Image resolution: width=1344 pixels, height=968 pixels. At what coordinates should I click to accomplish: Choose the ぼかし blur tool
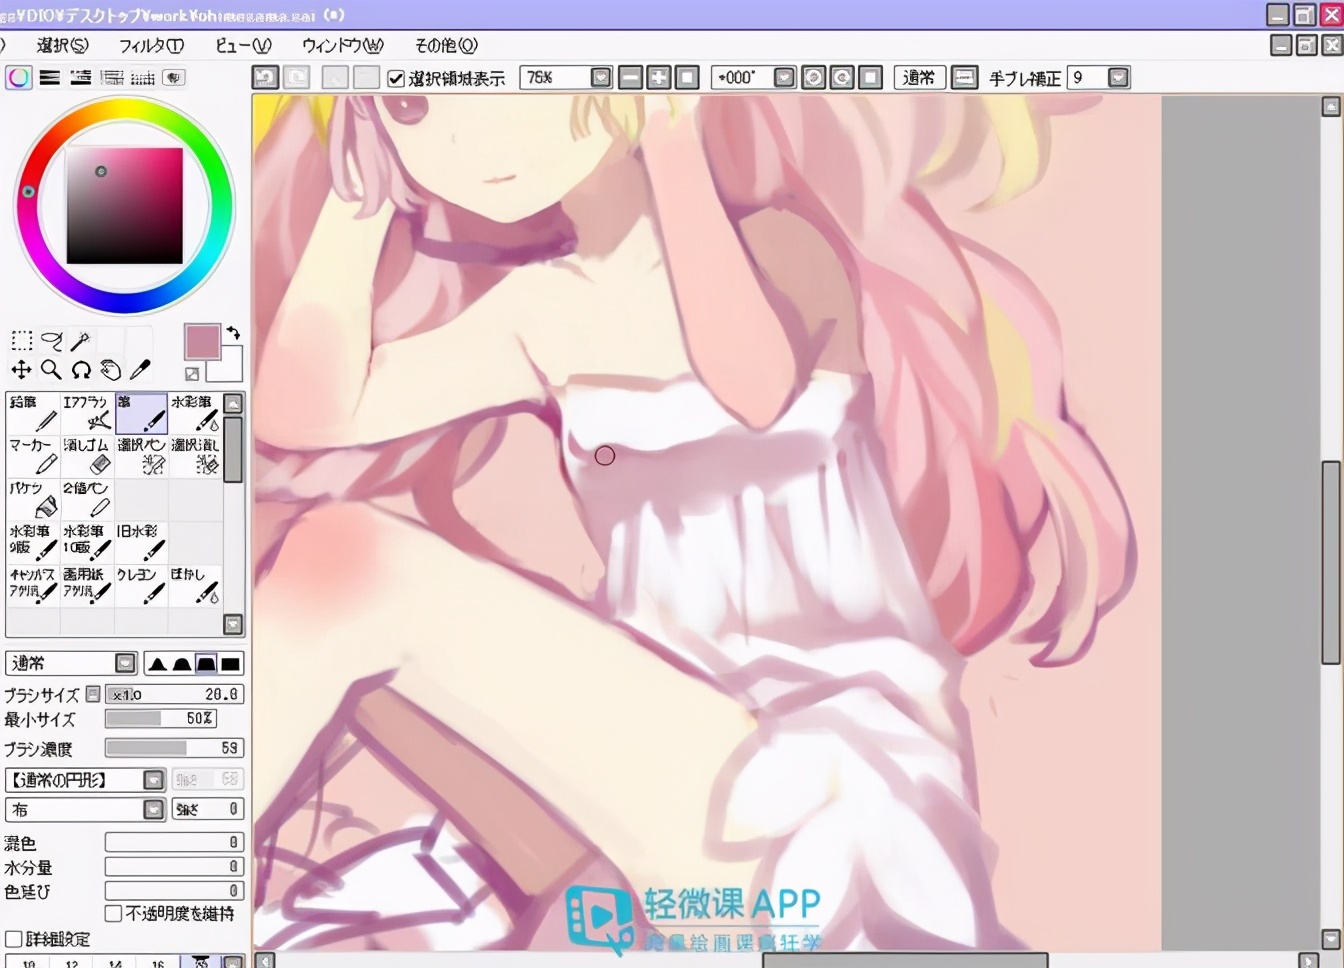click(195, 585)
